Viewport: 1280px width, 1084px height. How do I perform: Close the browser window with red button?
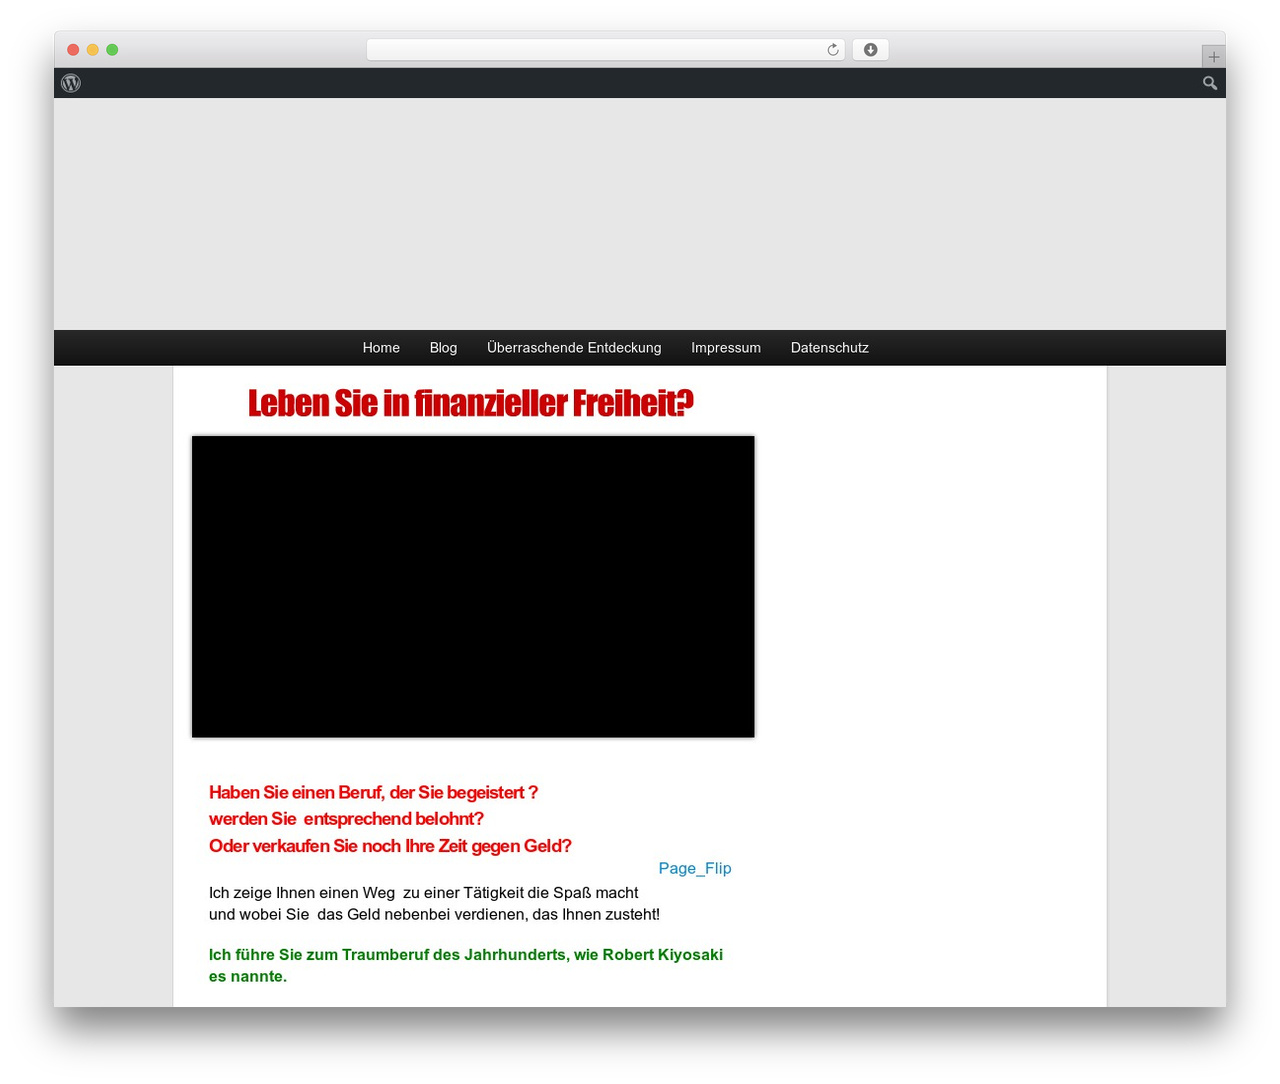(73, 50)
